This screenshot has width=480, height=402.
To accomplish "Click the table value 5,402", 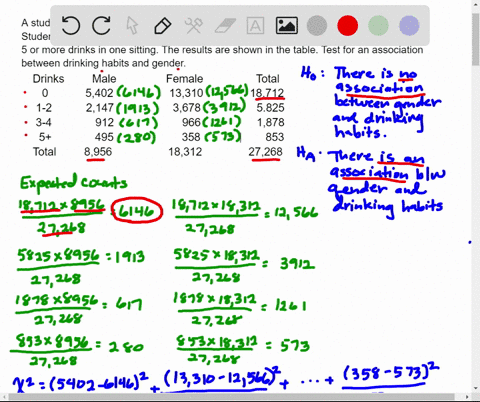I will 100,93.
